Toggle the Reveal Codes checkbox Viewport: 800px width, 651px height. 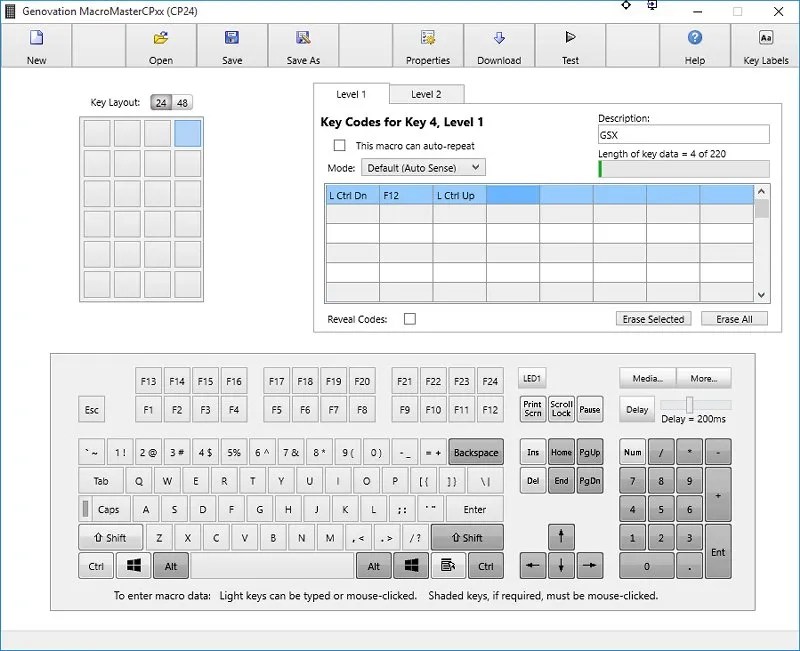point(410,319)
